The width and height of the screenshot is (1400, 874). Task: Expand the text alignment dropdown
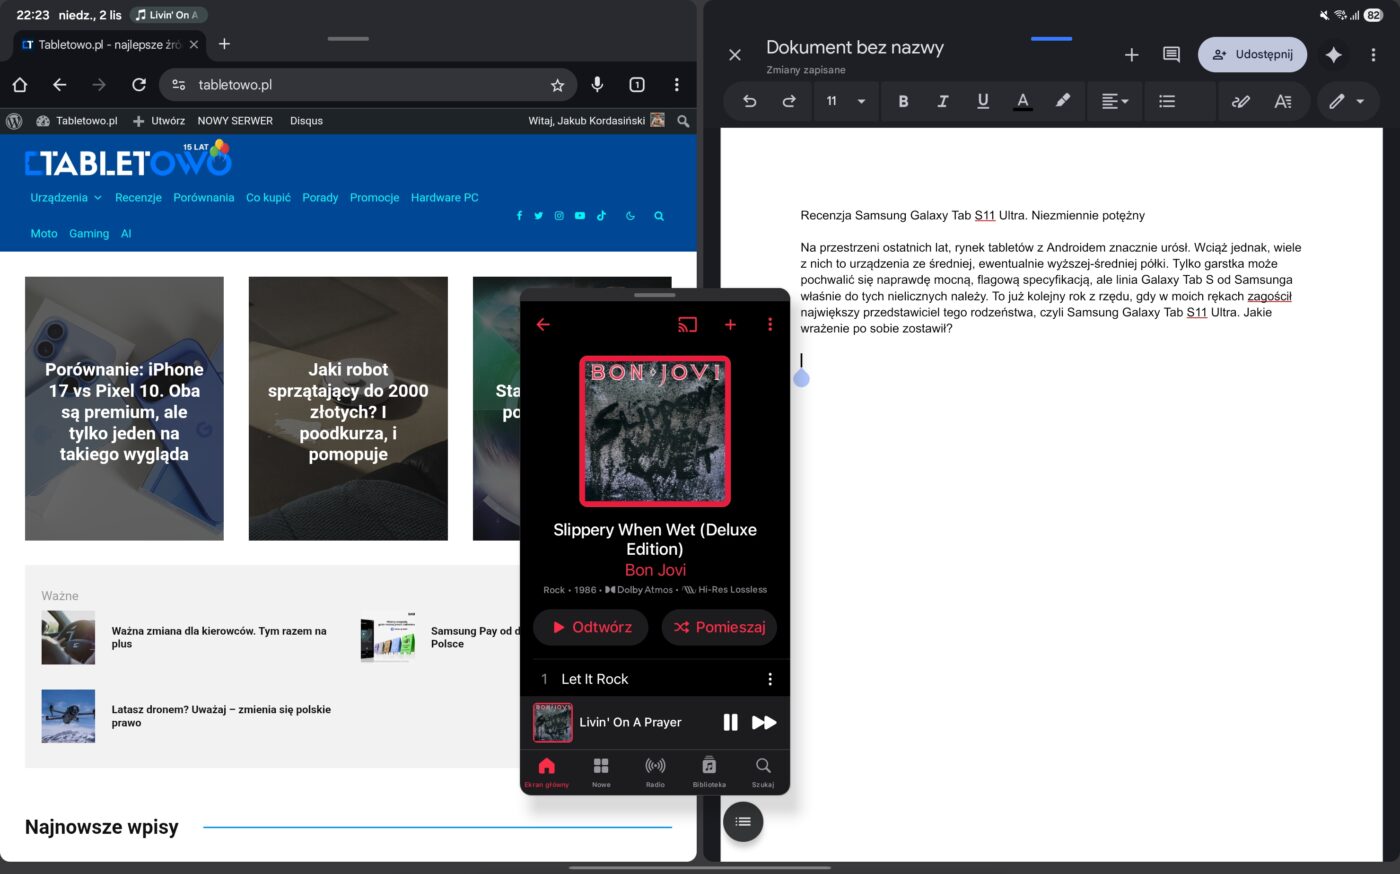pos(1114,101)
